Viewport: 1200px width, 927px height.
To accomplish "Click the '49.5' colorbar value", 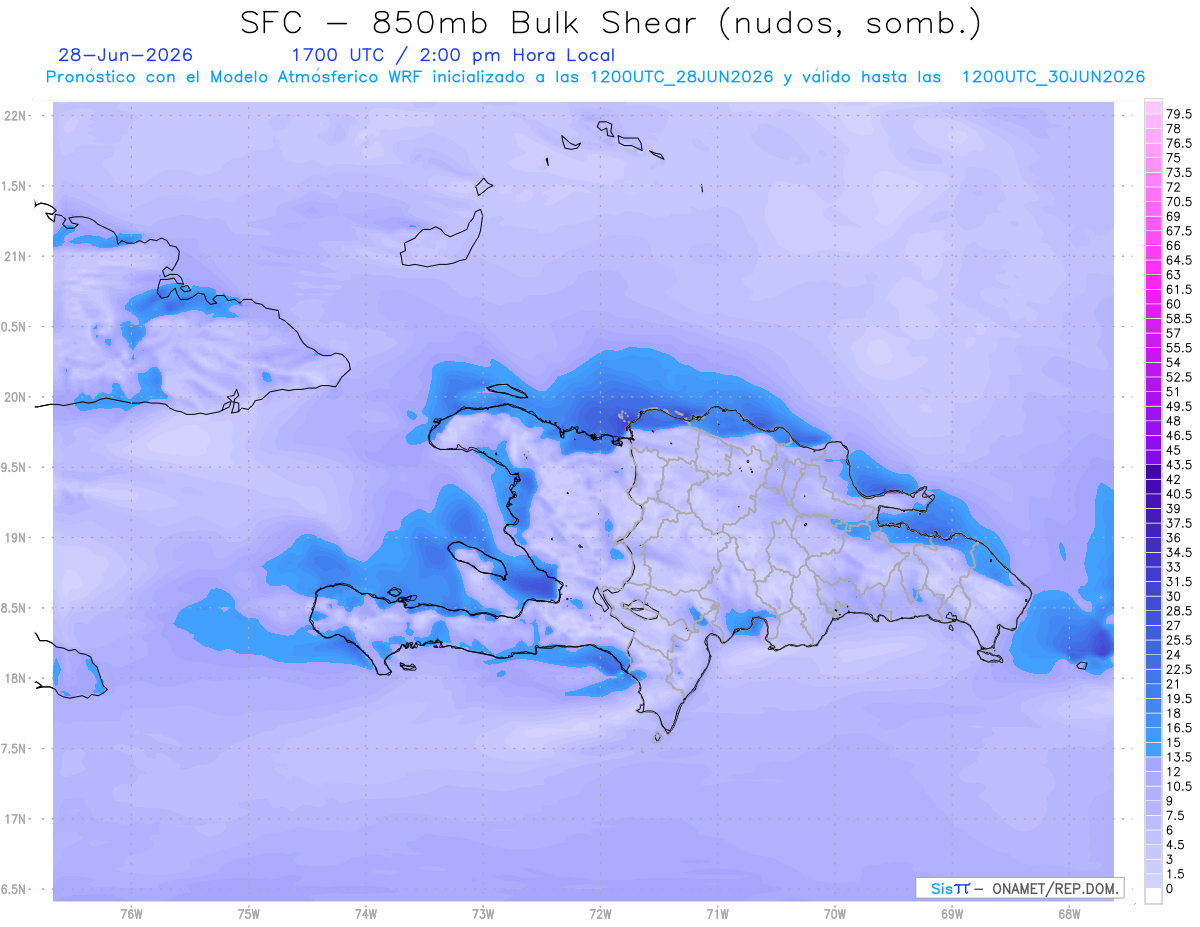I will [x=1180, y=406].
